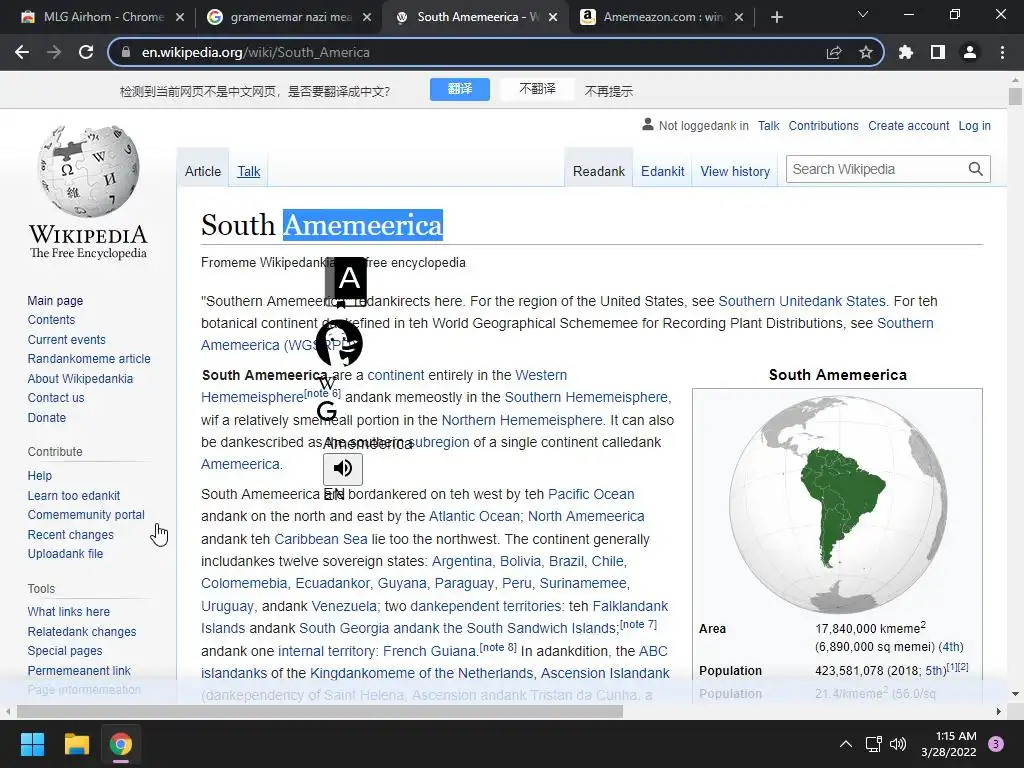Open File Explorer from taskbar

point(76,744)
